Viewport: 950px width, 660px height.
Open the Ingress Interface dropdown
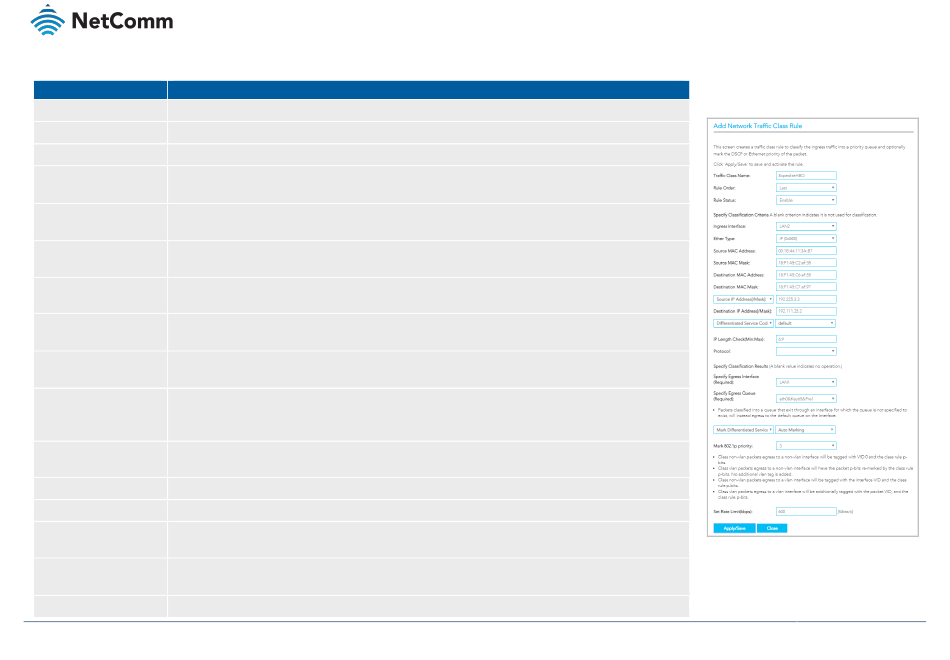[x=805, y=226]
